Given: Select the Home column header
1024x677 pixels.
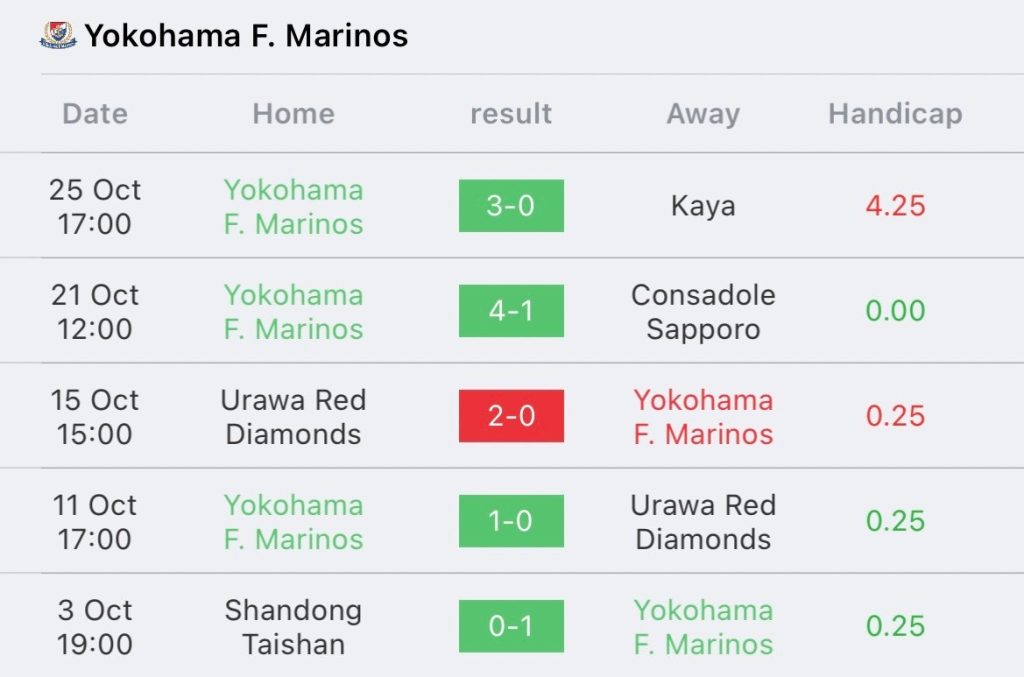Looking at the screenshot, I should tap(293, 114).
